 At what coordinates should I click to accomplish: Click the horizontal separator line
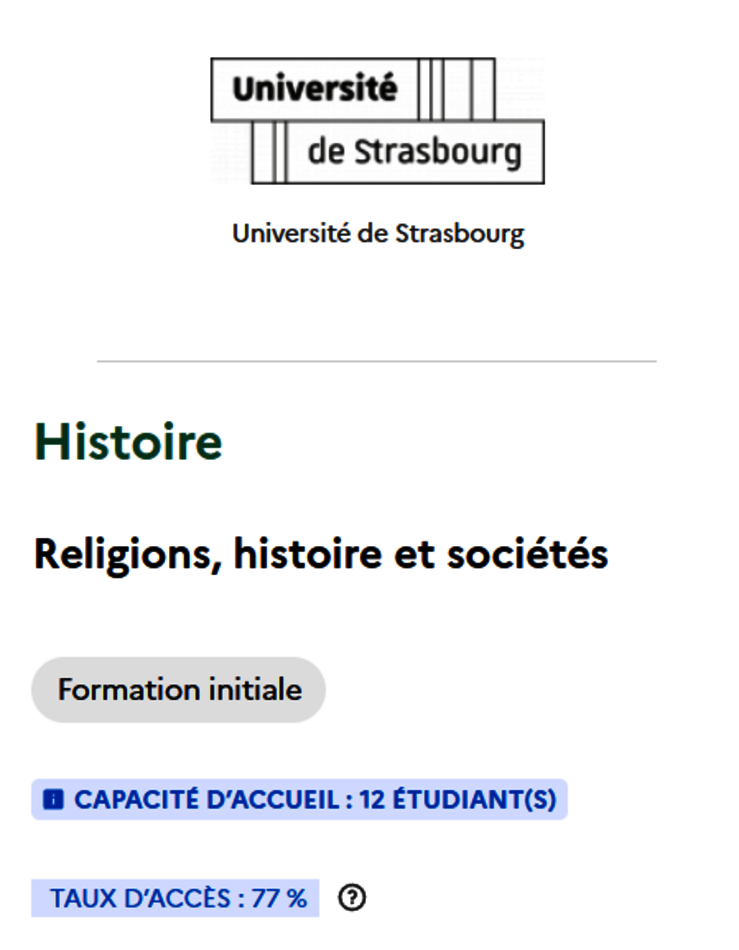[x=377, y=361]
